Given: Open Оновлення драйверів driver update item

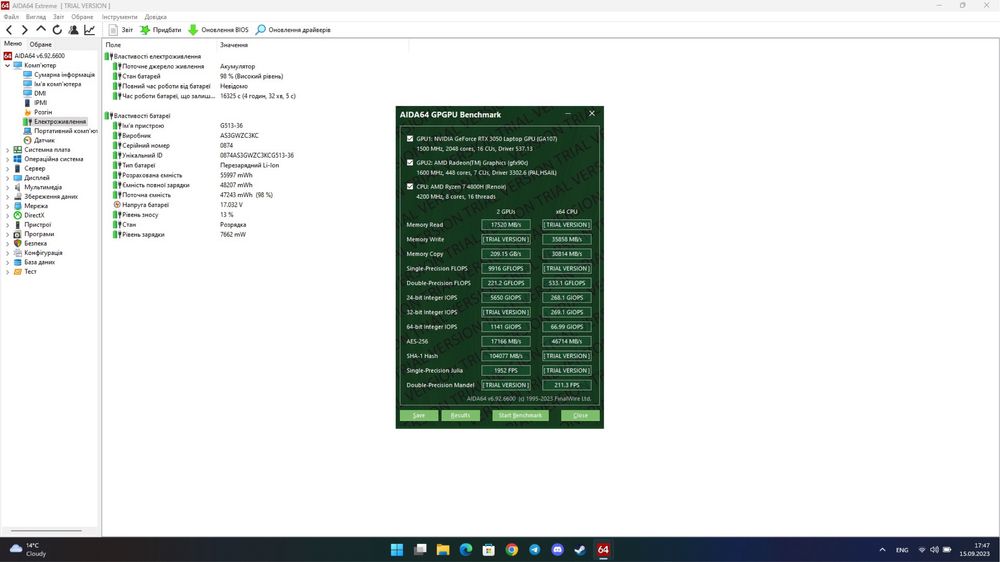Looking at the screenshot, I should [x=293, y=30].
